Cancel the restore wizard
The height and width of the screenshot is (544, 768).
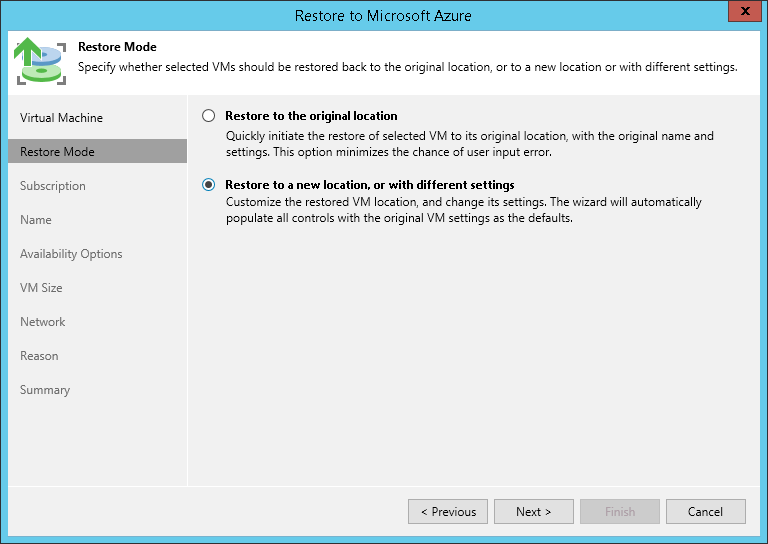point(706,512)
